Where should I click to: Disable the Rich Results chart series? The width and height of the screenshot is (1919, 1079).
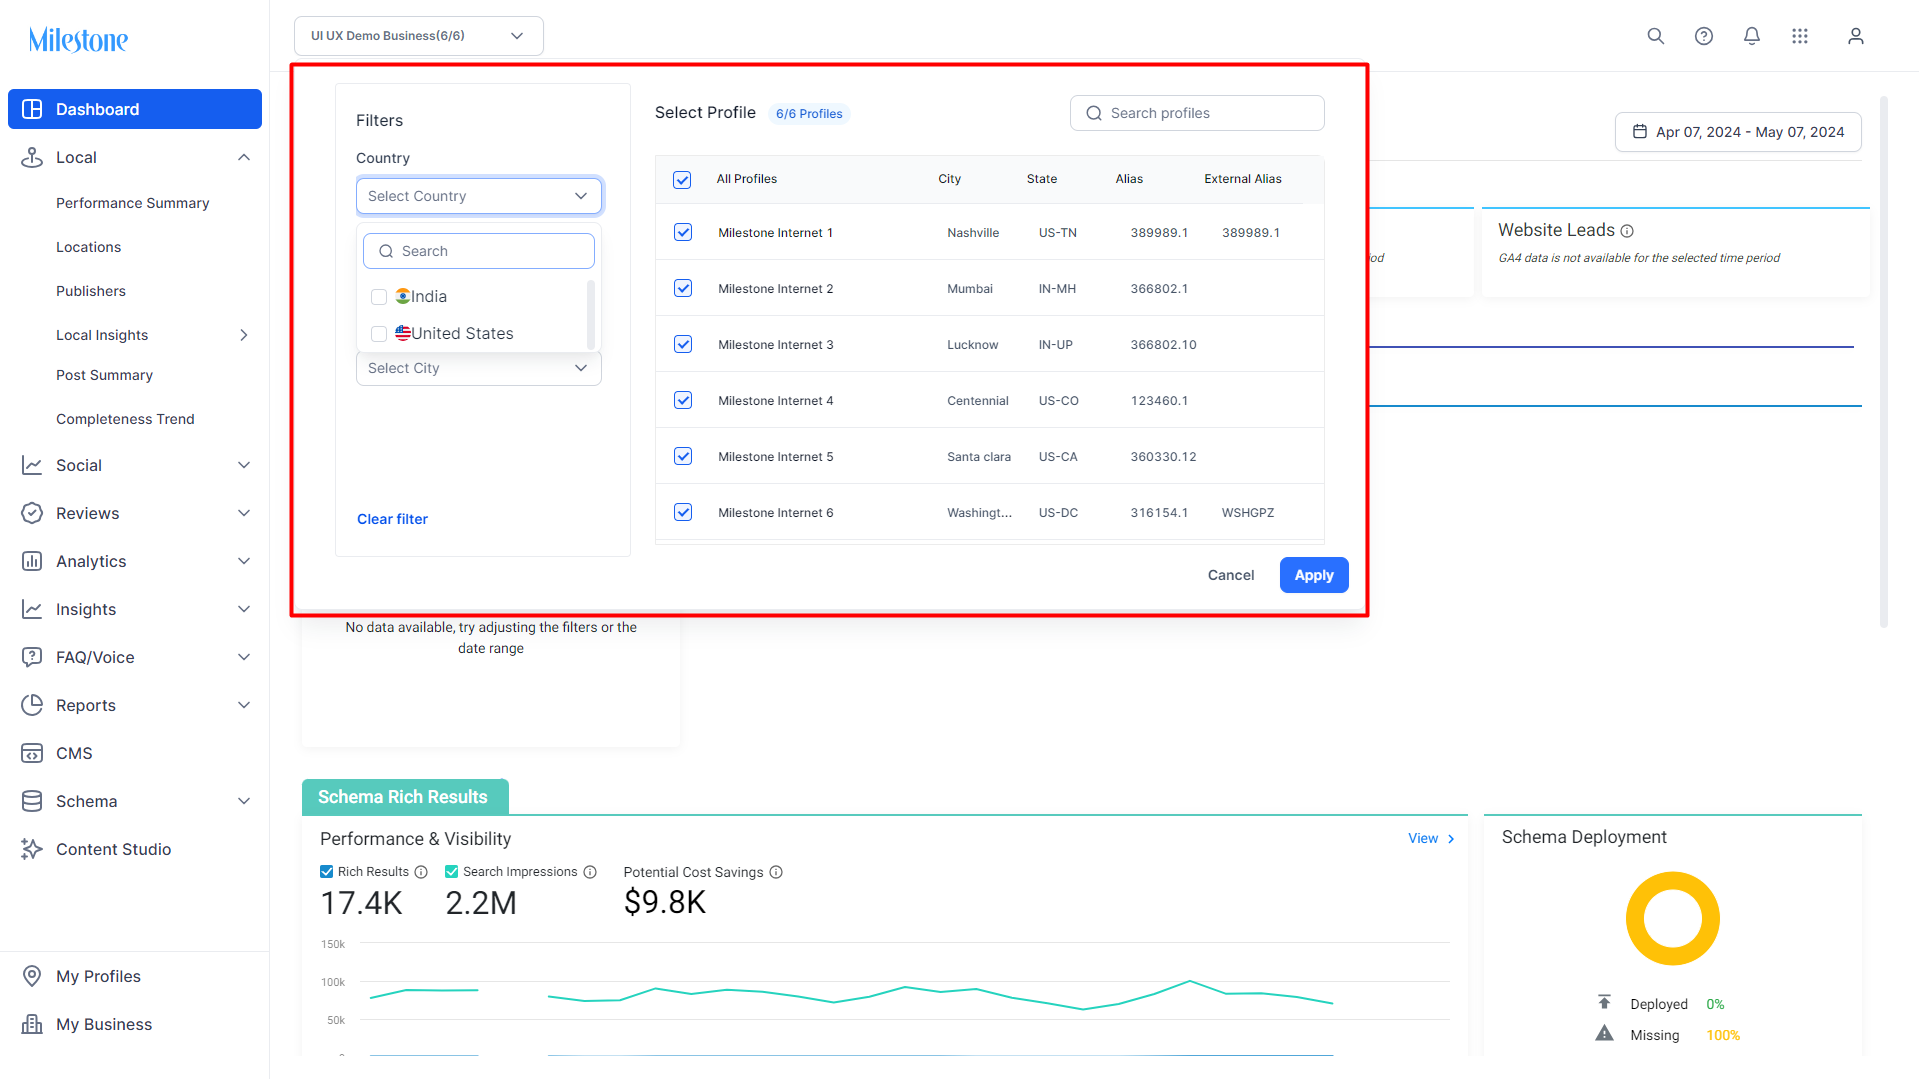point(326,872)
